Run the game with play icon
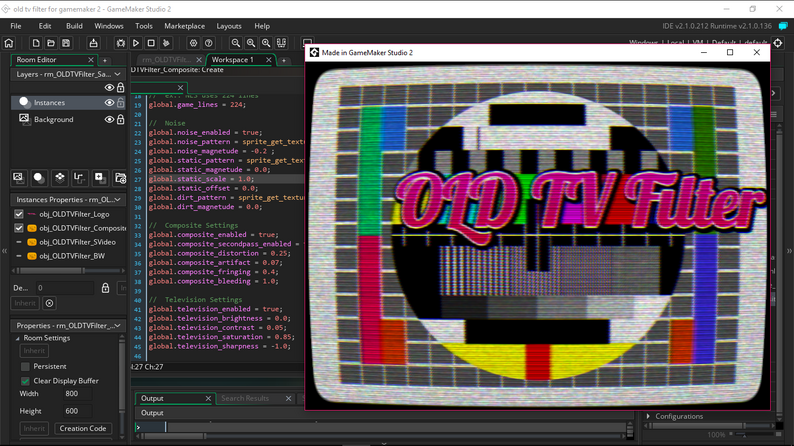 tap(136, 43)
